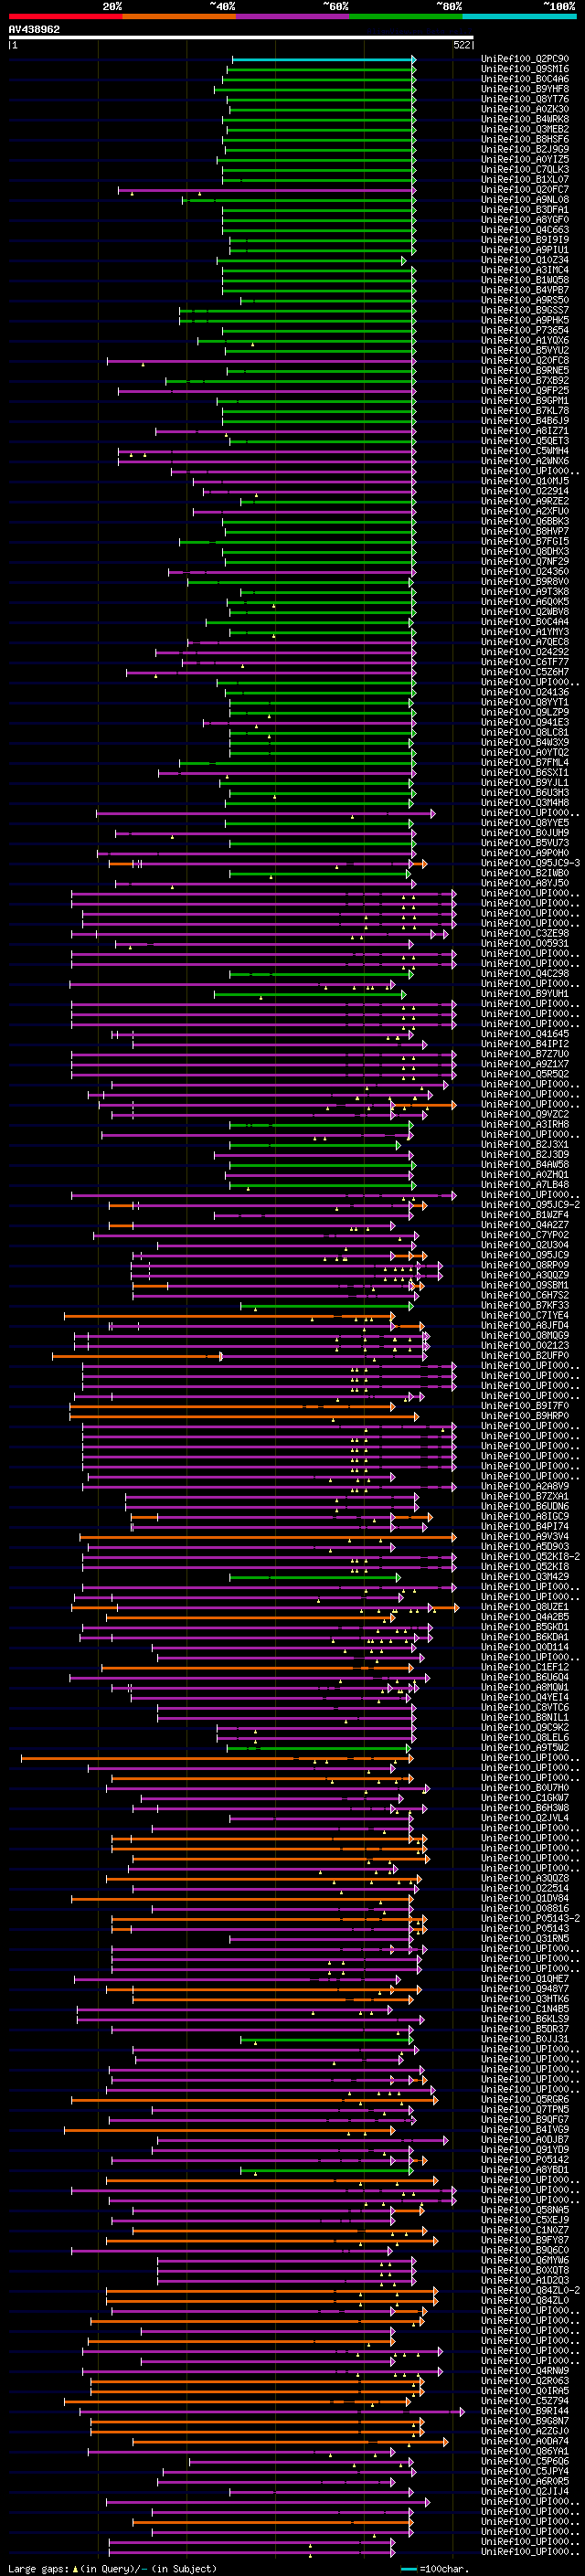The image size is (585, 2576).
Task: Select hit UniRef100_B7KF33
Action: tap(525, 1305)
